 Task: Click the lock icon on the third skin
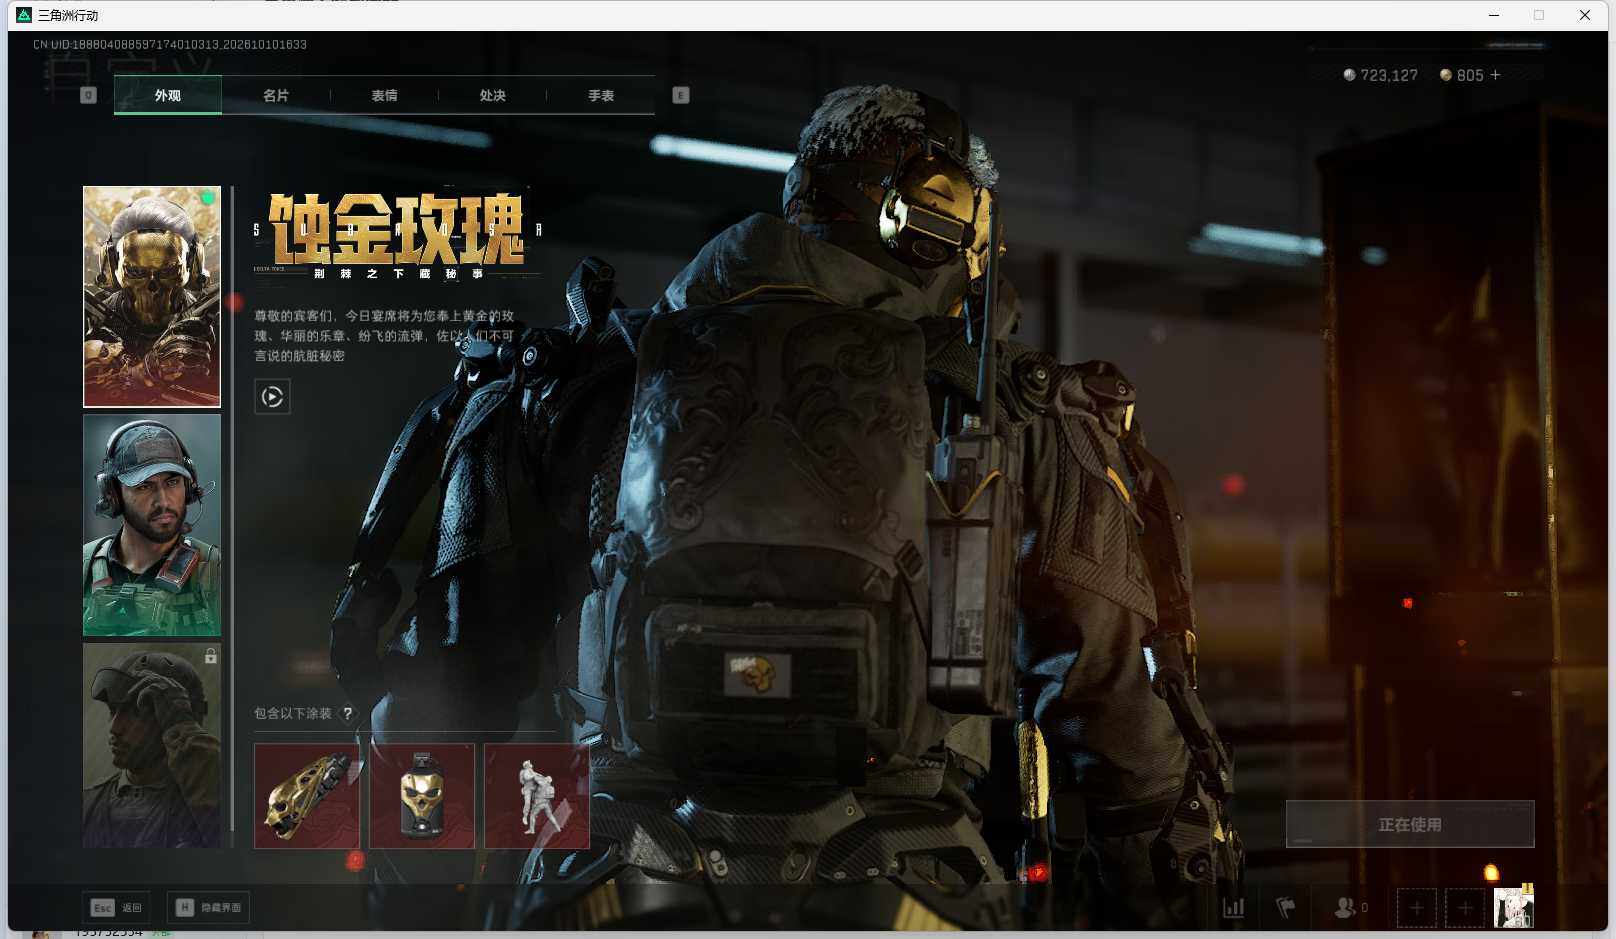click(x=210, y=656)
